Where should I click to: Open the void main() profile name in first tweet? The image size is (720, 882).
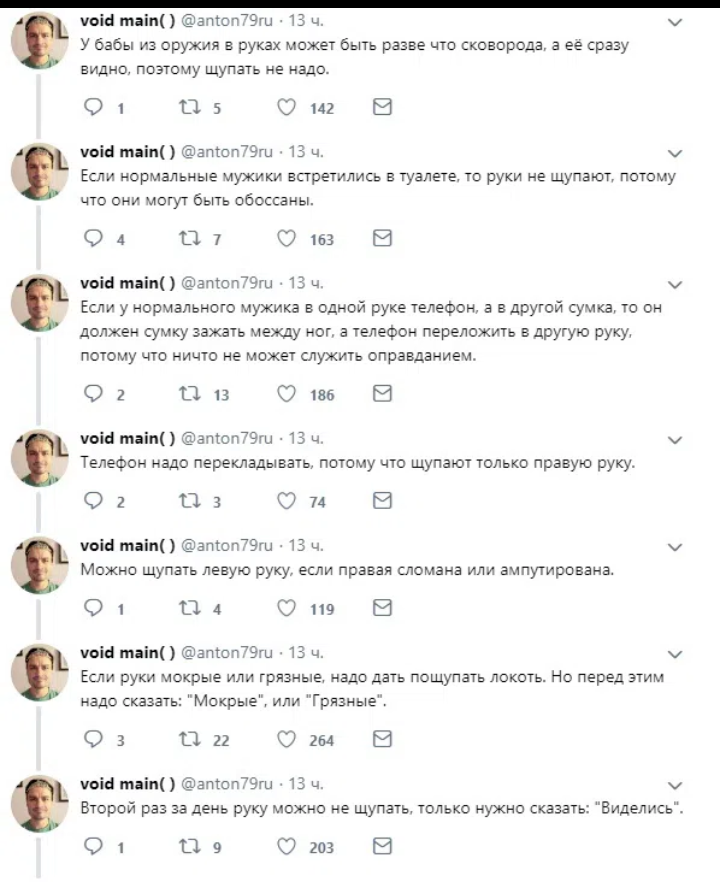click(x=128, y=21)
